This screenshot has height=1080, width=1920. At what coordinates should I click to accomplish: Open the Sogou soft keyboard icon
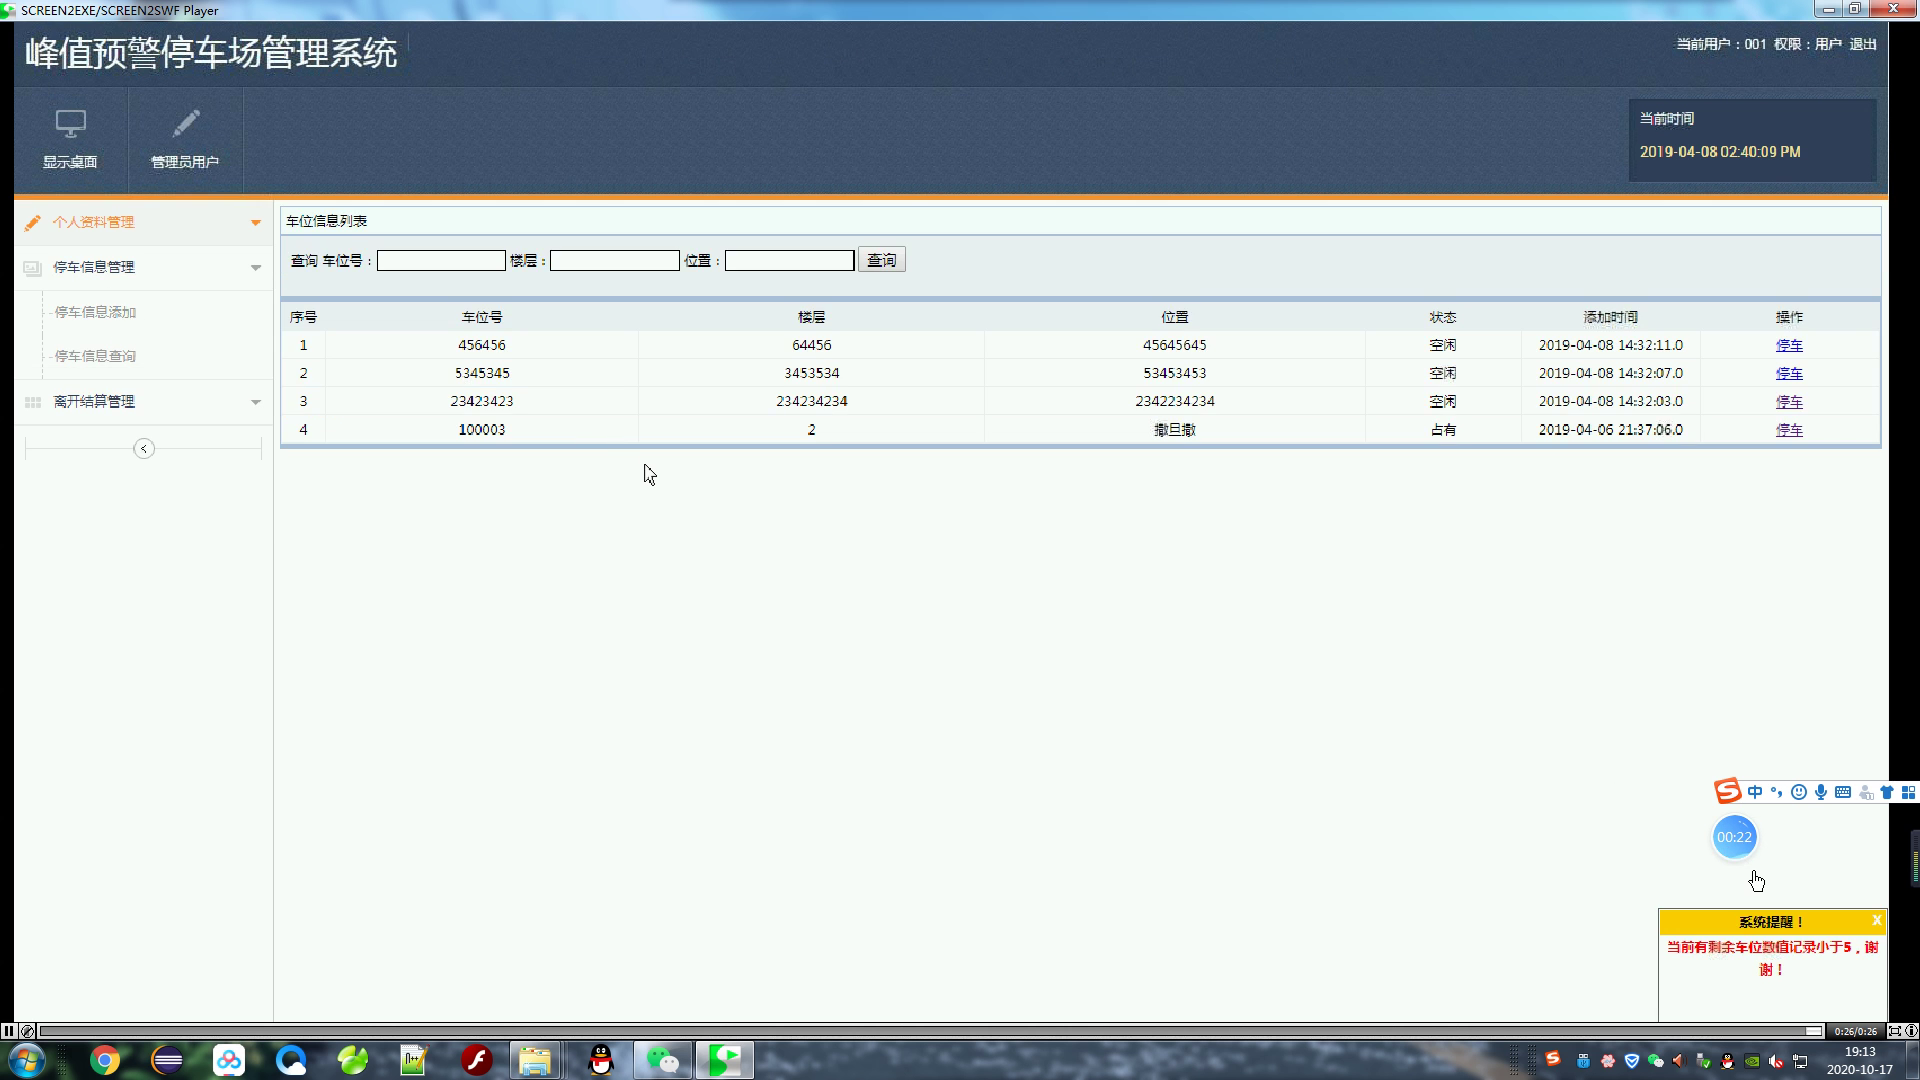(x=1843, y=792)
